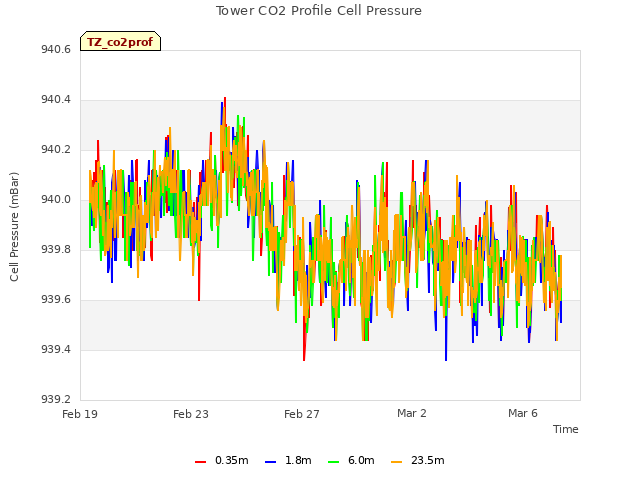Click the 940.4 y-axis tick label

tap(56, 100)
